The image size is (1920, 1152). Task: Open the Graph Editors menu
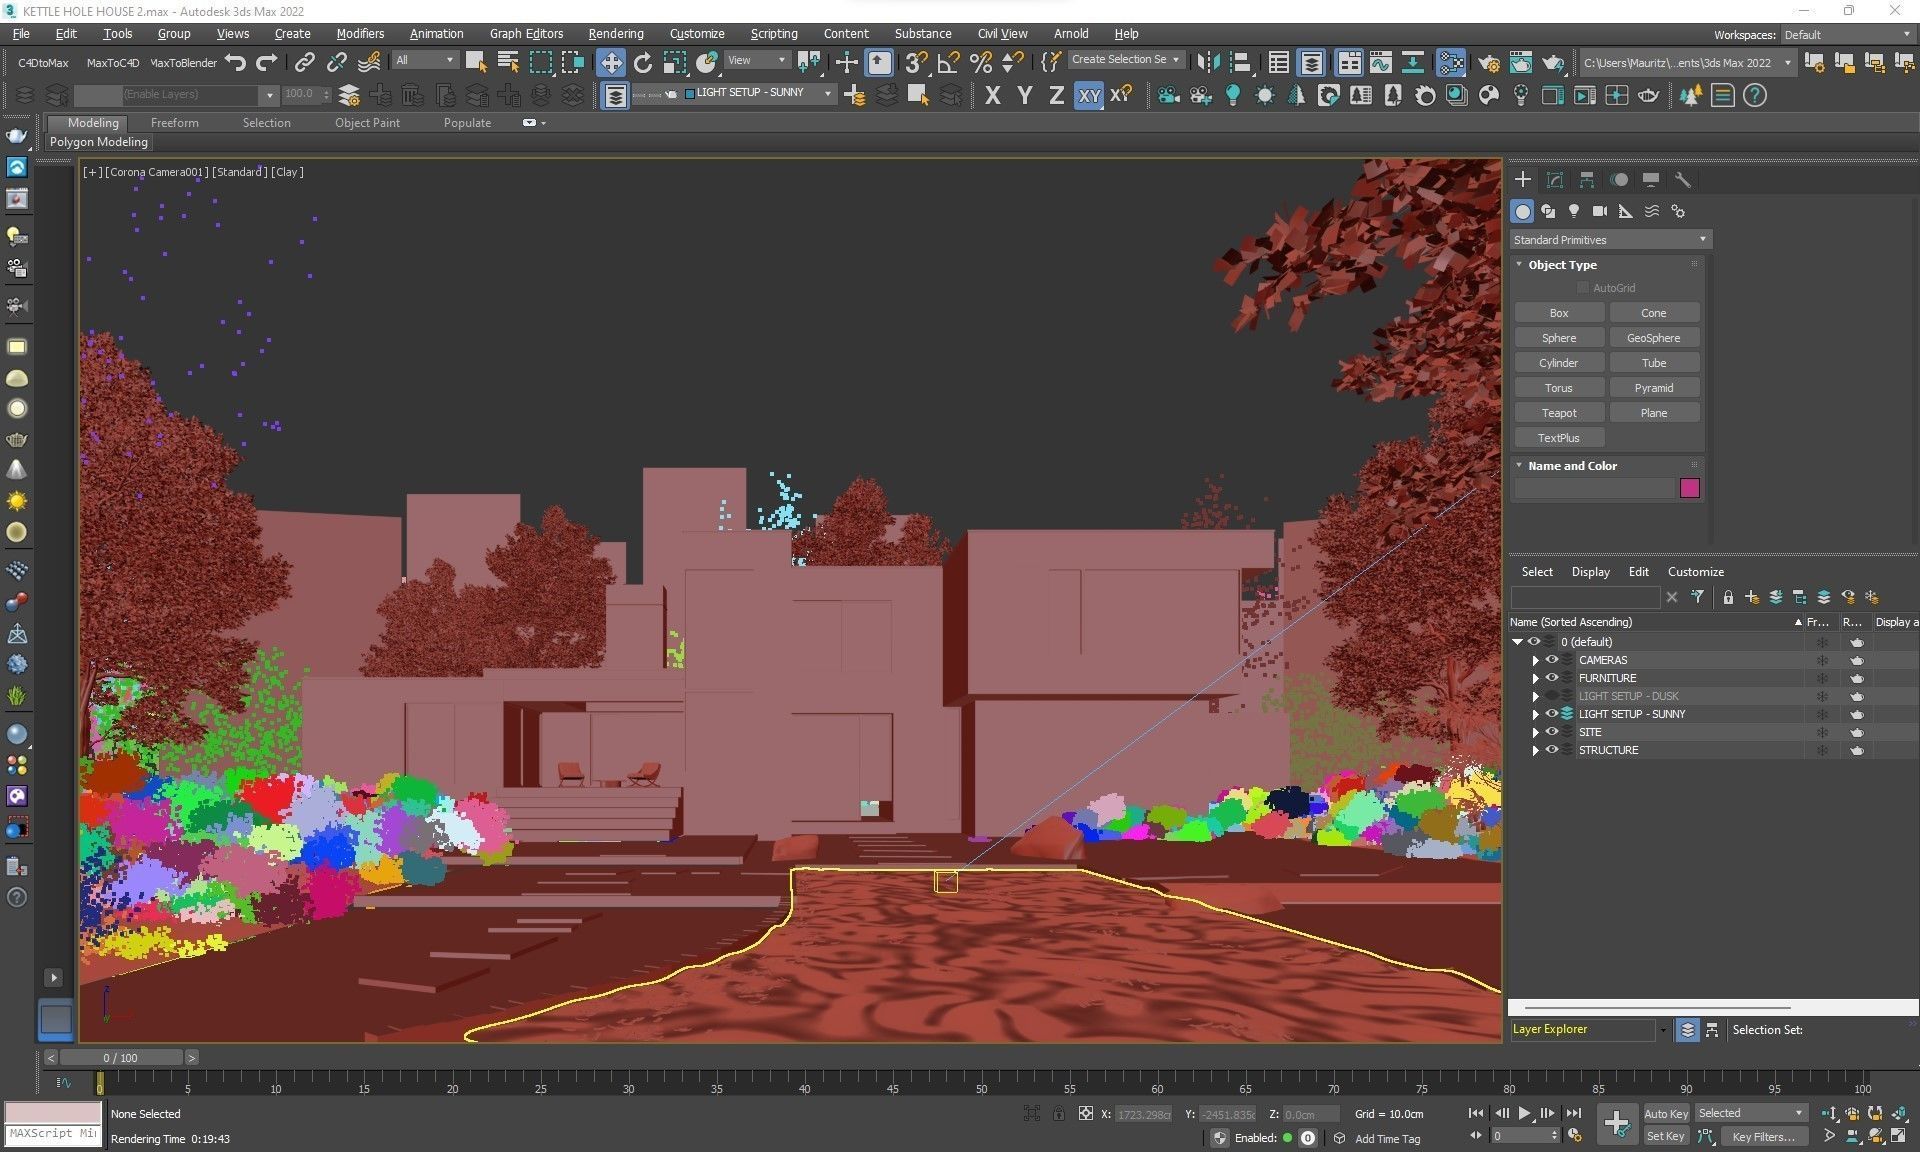coord(526,34)
